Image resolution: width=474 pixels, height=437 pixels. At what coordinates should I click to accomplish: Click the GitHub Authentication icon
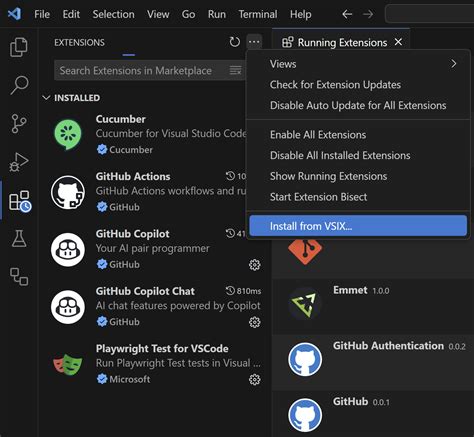point(305,359)
